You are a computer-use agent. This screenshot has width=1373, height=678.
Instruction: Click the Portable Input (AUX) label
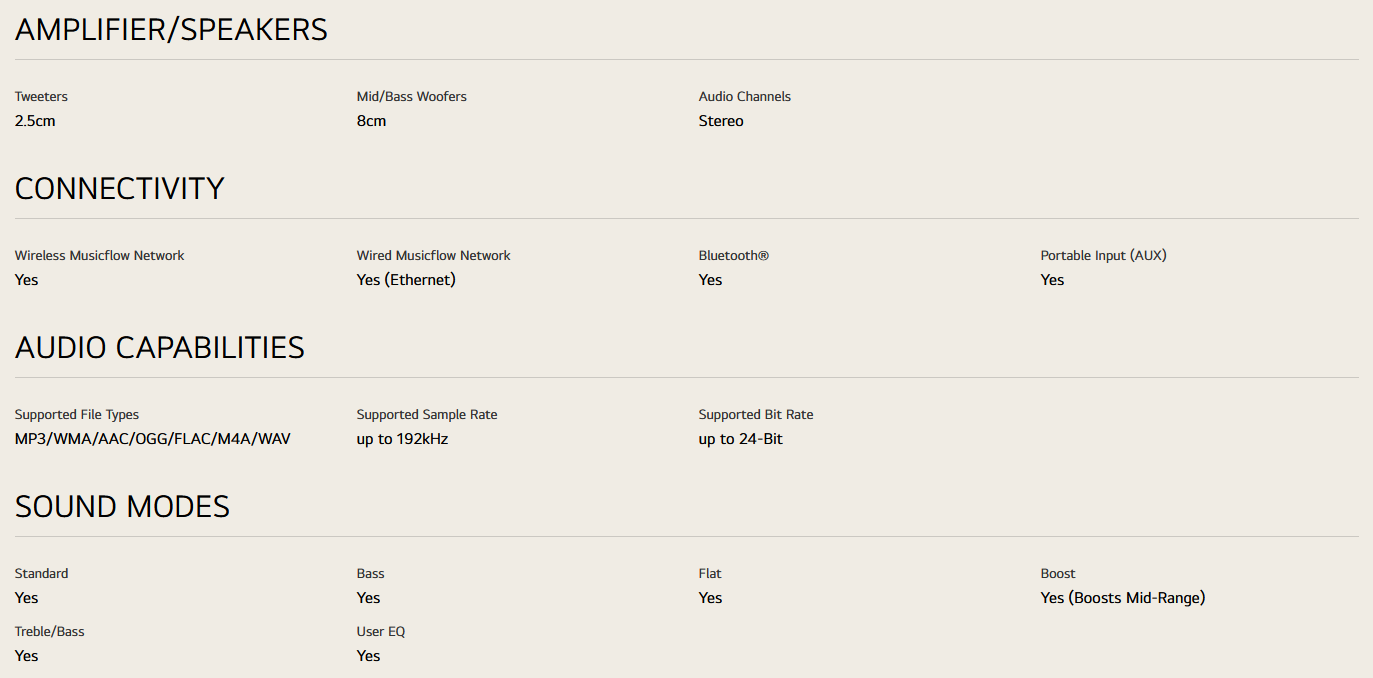click(x=1103, y=256)
